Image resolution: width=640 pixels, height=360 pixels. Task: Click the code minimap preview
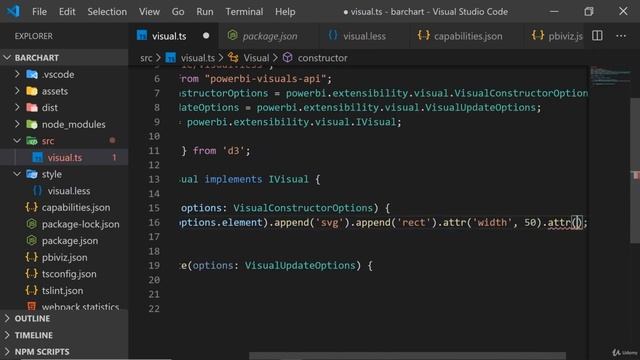(610, 76)
